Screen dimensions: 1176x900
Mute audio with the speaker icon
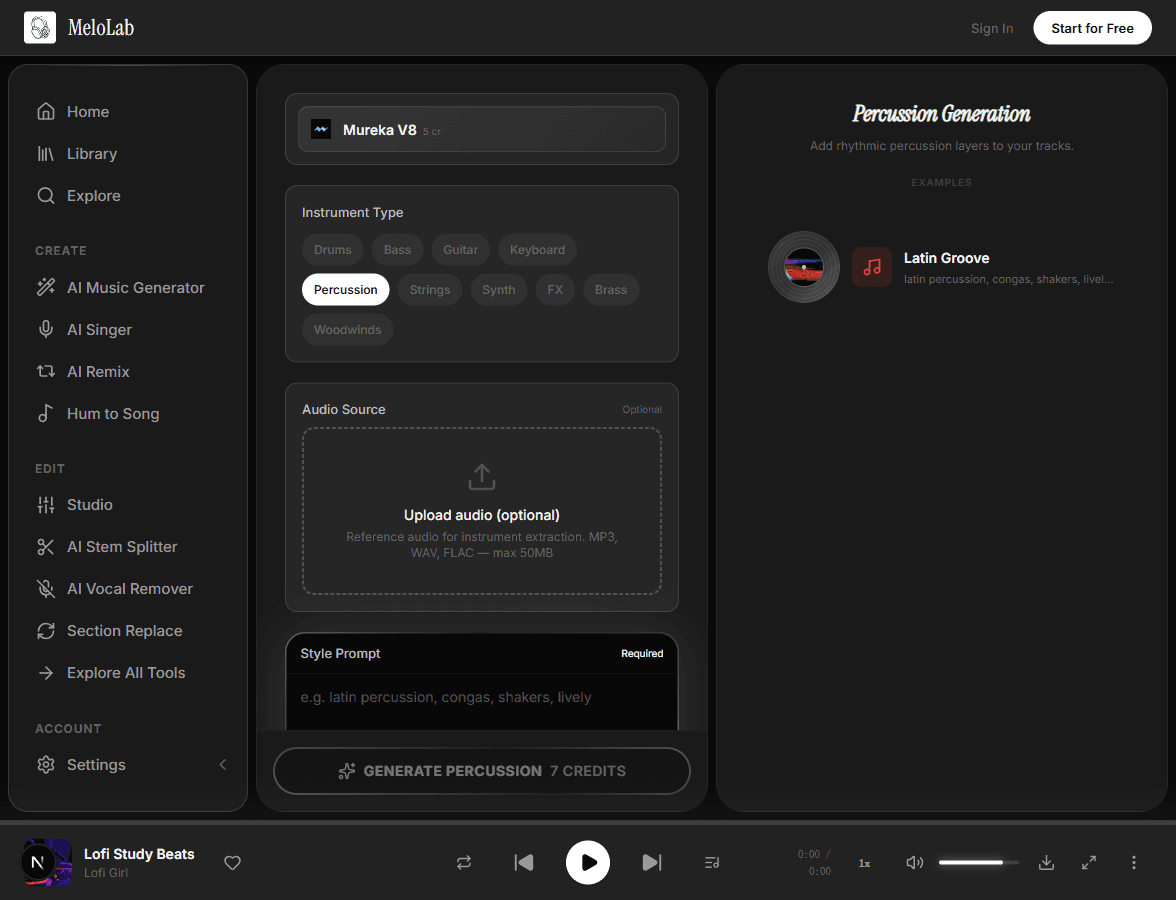[x=914, y=862]
